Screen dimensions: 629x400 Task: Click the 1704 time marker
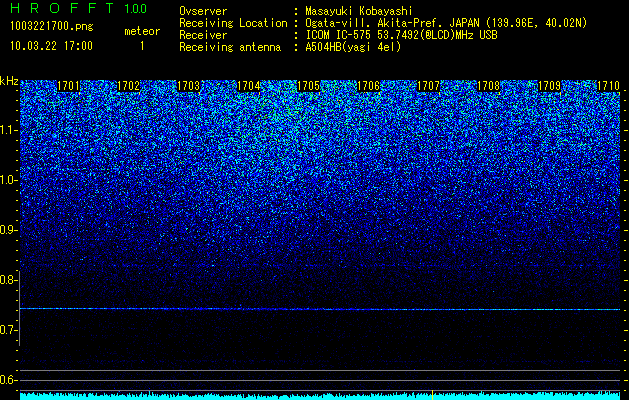pyautogui.click(x=249, y=86)
